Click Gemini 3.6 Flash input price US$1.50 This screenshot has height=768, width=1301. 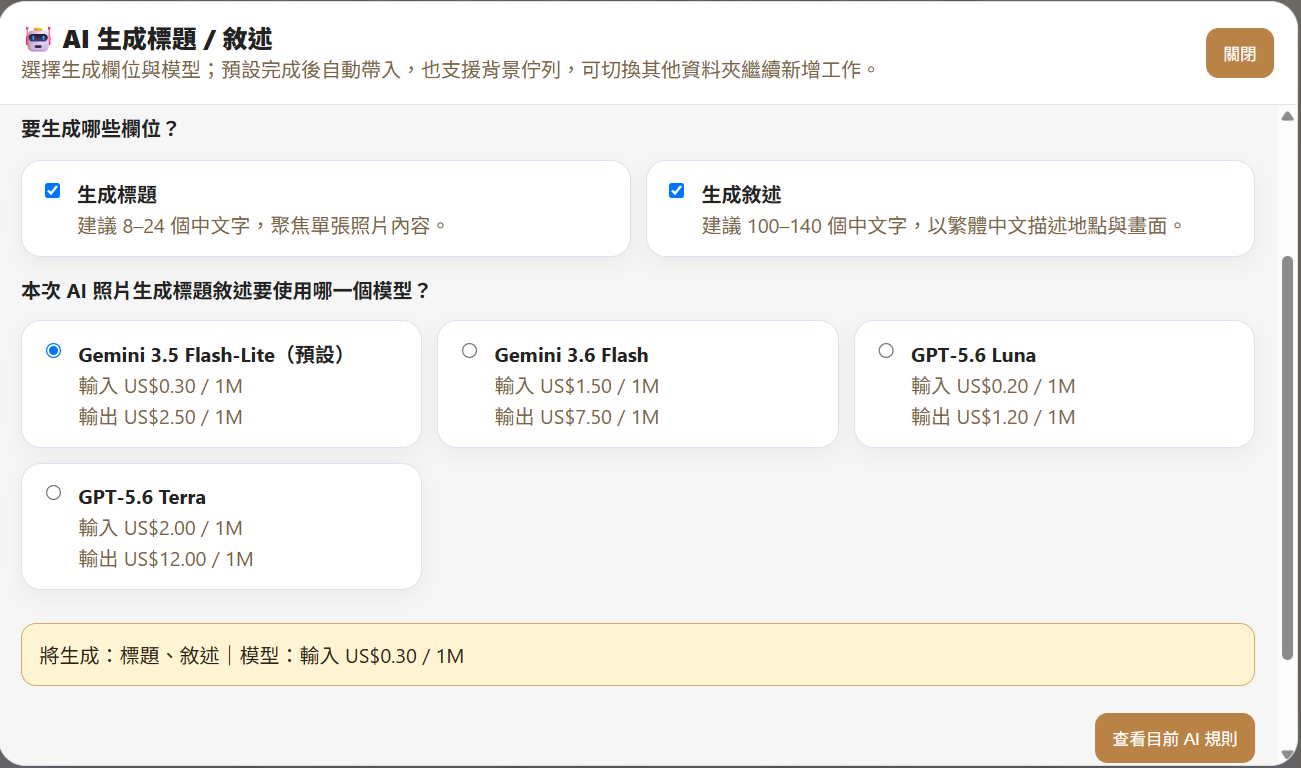577,386
